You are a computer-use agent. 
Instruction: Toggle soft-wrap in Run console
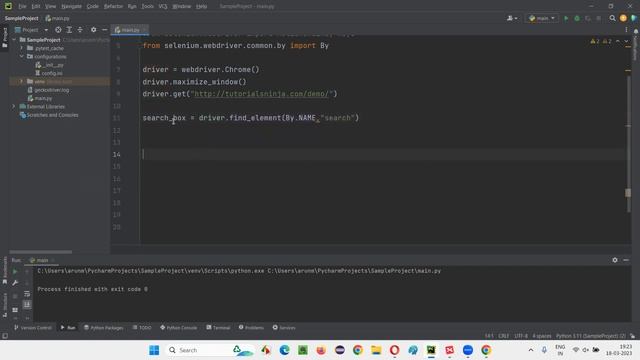click(x=27, y=293)
